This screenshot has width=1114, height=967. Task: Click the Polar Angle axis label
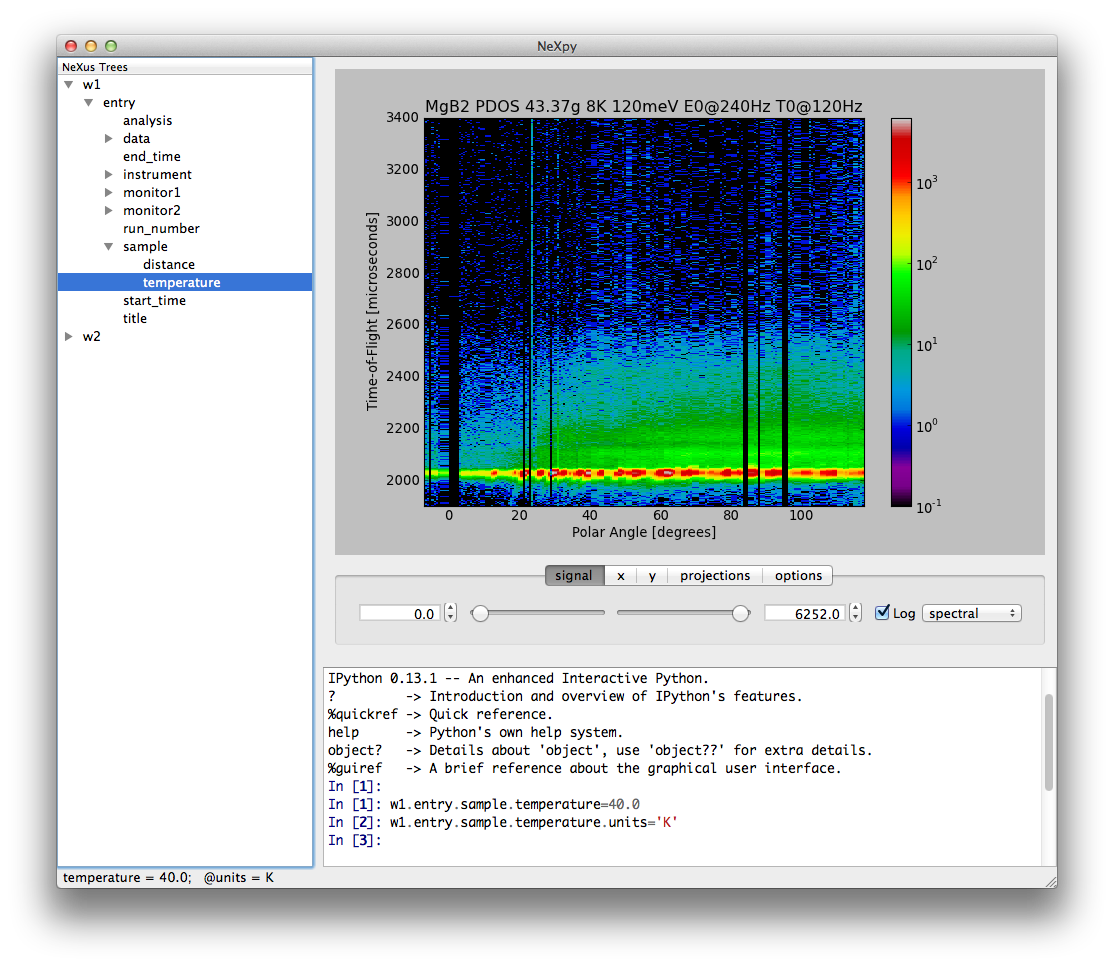pos(644,532)
